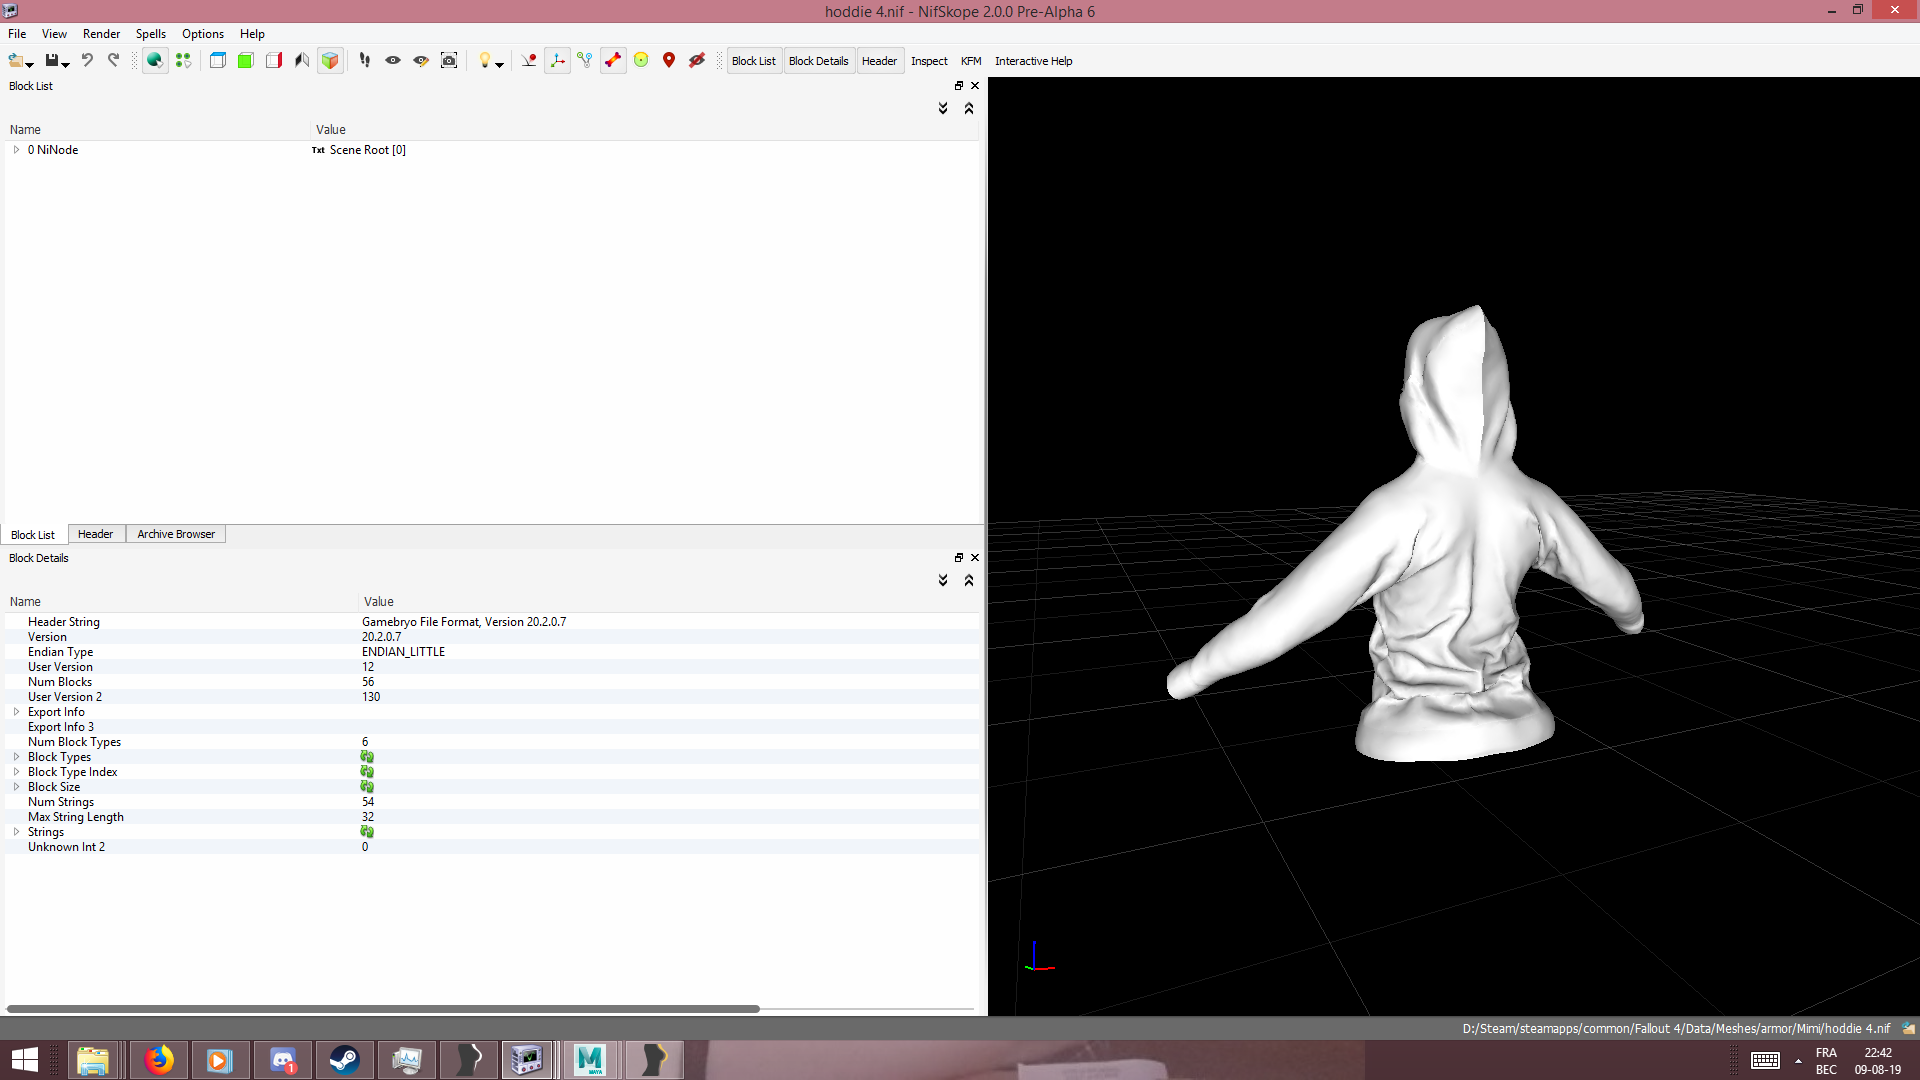Click the undo arrow icon

pyautogui.click(x=87, y=61)
